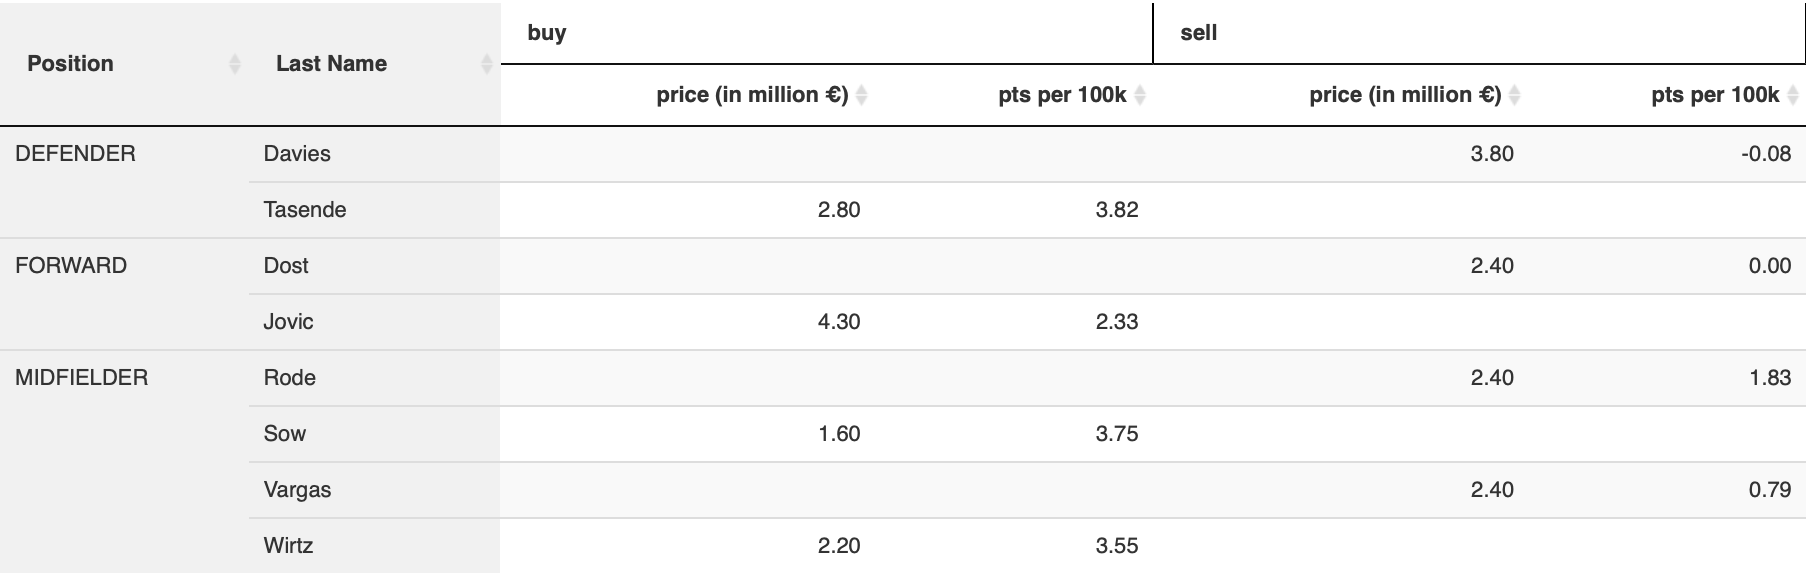This screenshot has width=1806, height=574.
Task: Click the Position column header
Action: point(70,64)
